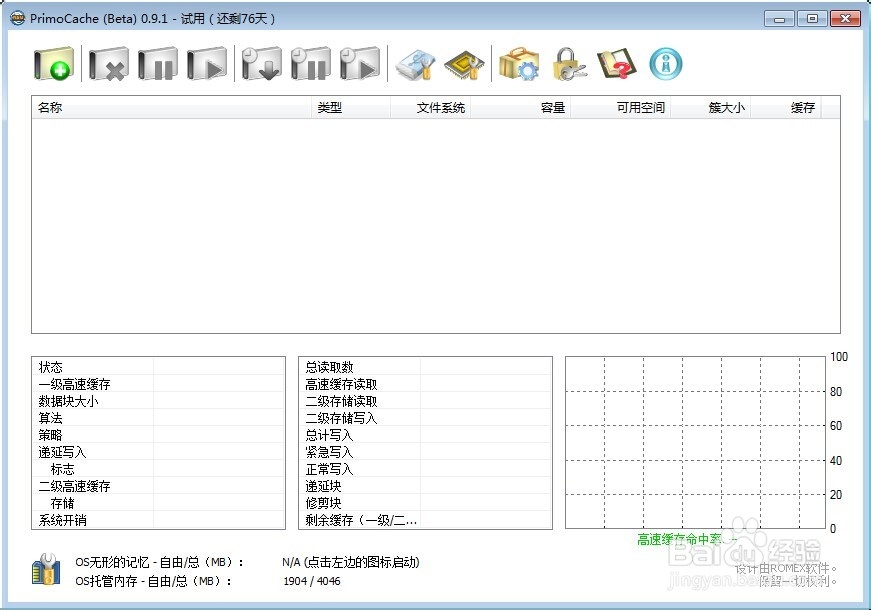Viewport: 871px width, 610px height.
Task: Click the pause deferred write clock icon
Action: [x=311, y=64]
